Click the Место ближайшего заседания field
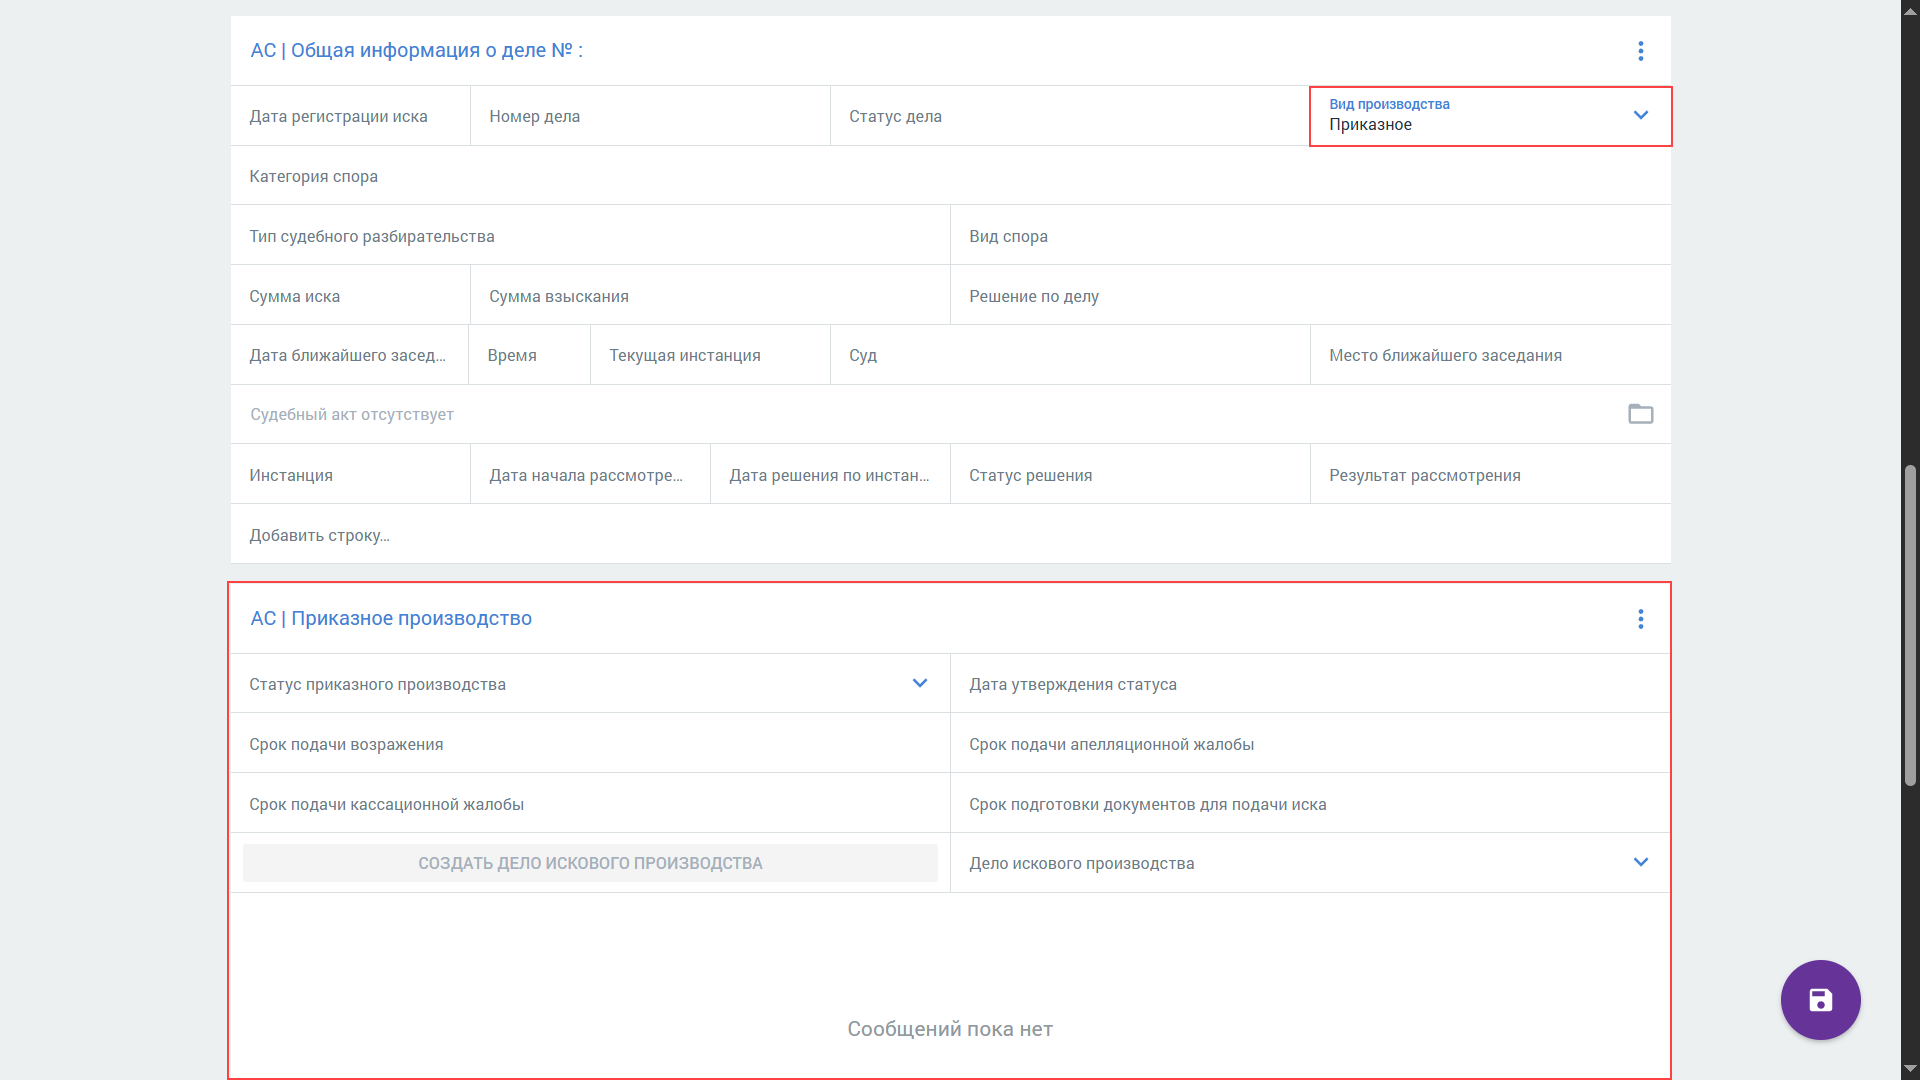This screenshot has width=1920, height=1080. [x=1490, y=355]
